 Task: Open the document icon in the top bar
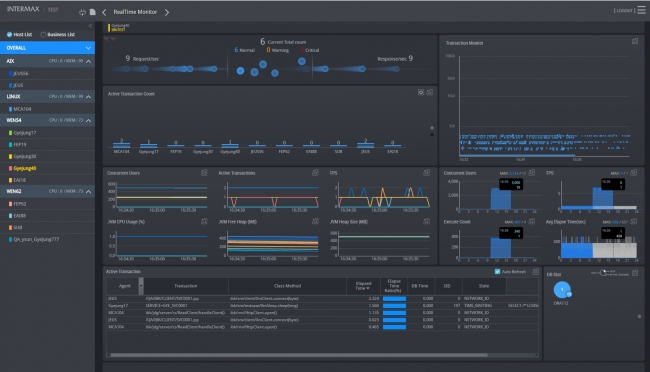click(93, 12)
